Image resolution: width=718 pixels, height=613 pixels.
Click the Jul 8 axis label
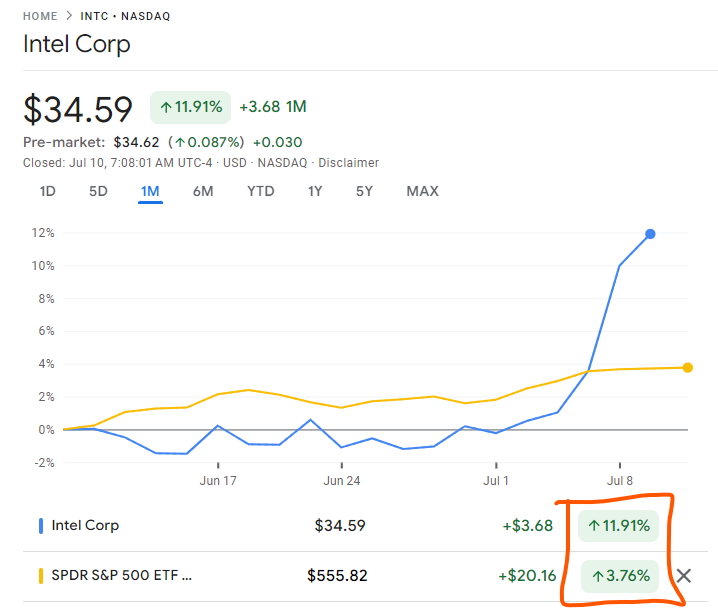[620, 481]
